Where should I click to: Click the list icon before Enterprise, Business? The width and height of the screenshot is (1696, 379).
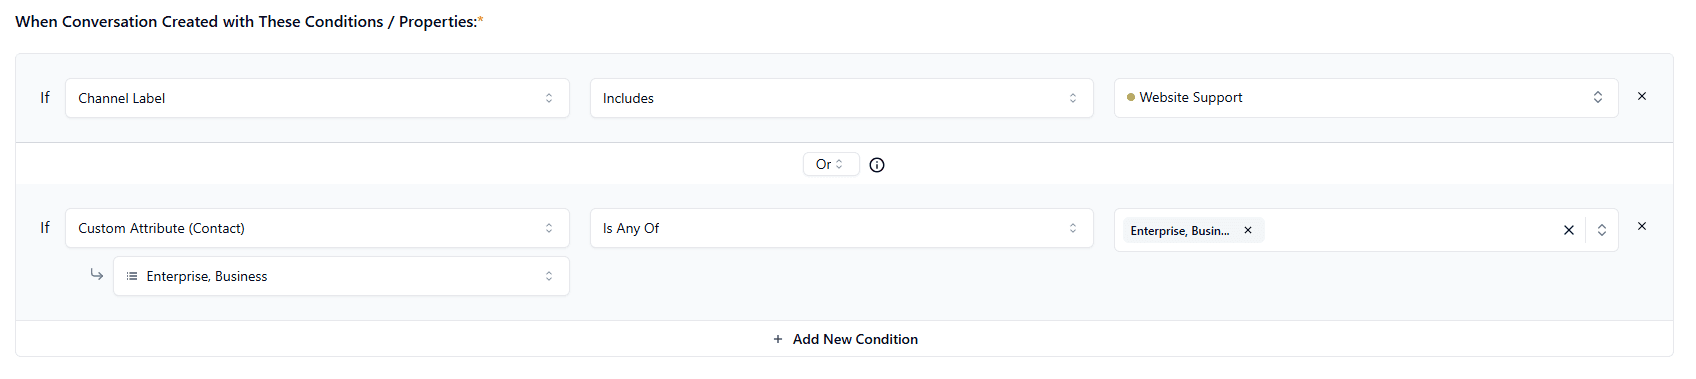tap(132, 276)
